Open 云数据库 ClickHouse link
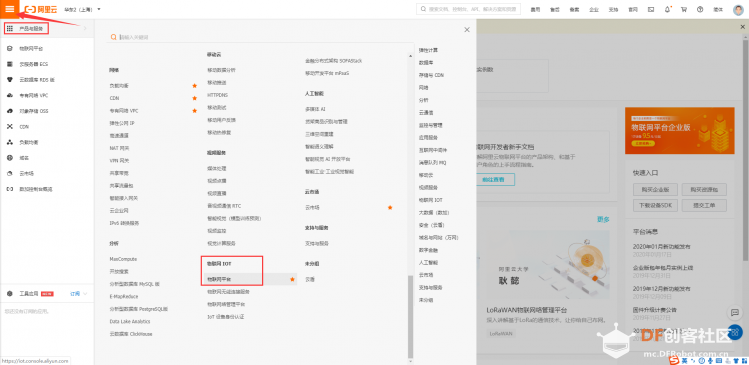The image size is (749, 365). click(x=131, y=334)
